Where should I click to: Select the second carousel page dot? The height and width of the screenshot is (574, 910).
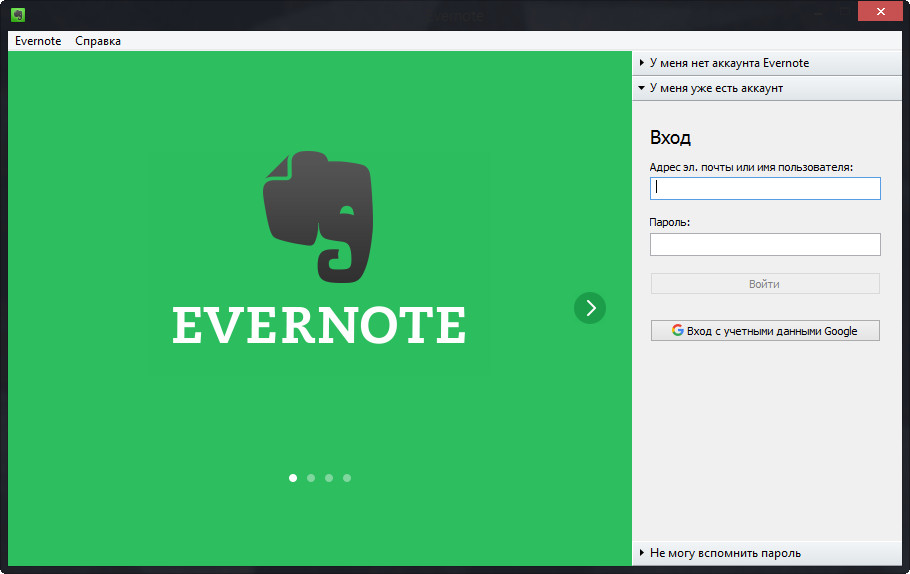(x=311, y=478)
